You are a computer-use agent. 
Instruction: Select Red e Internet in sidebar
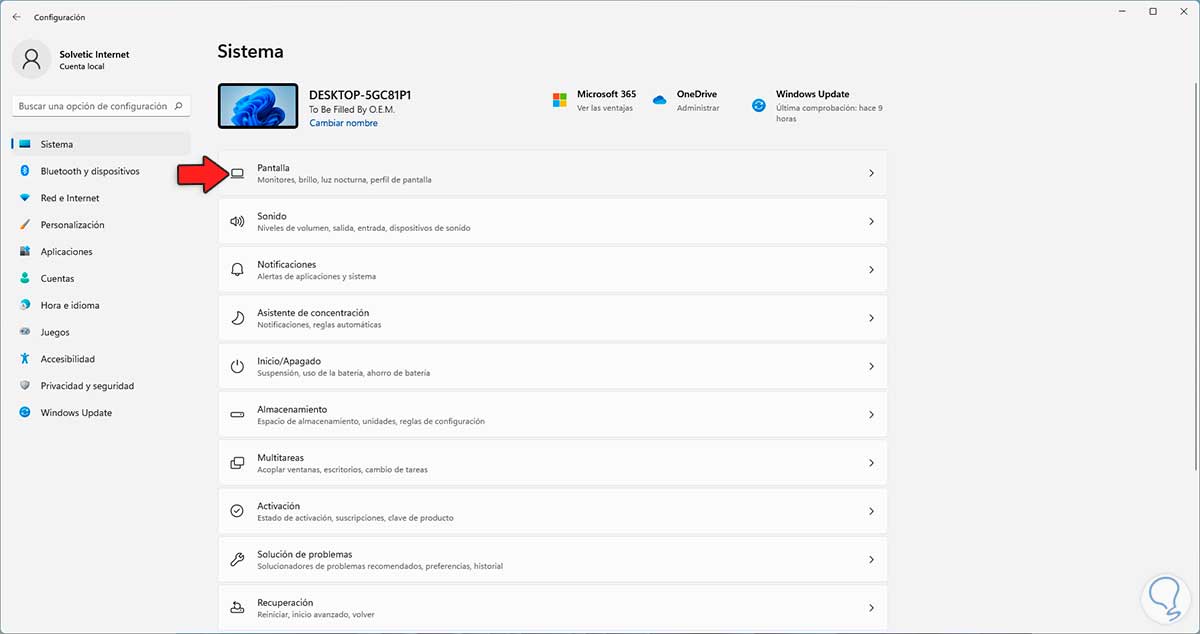point(70,198)
